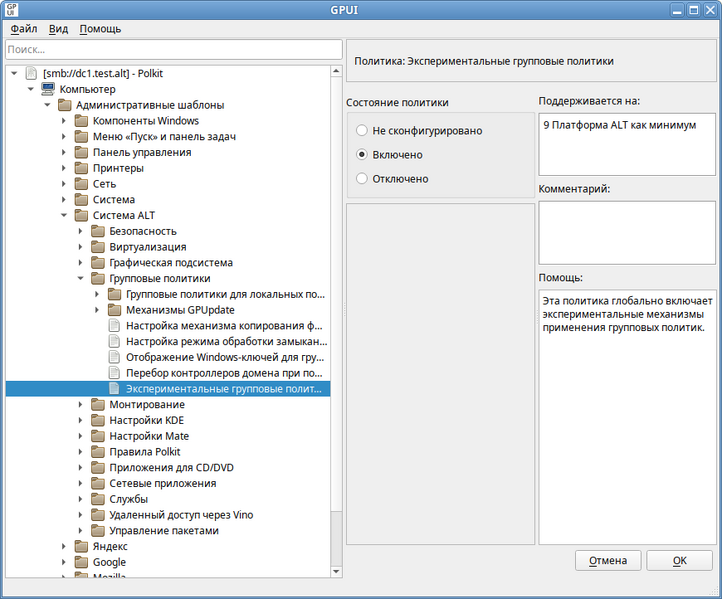
Task: Click policy document icon for Настройка механизма копирования
Action: 114,326
